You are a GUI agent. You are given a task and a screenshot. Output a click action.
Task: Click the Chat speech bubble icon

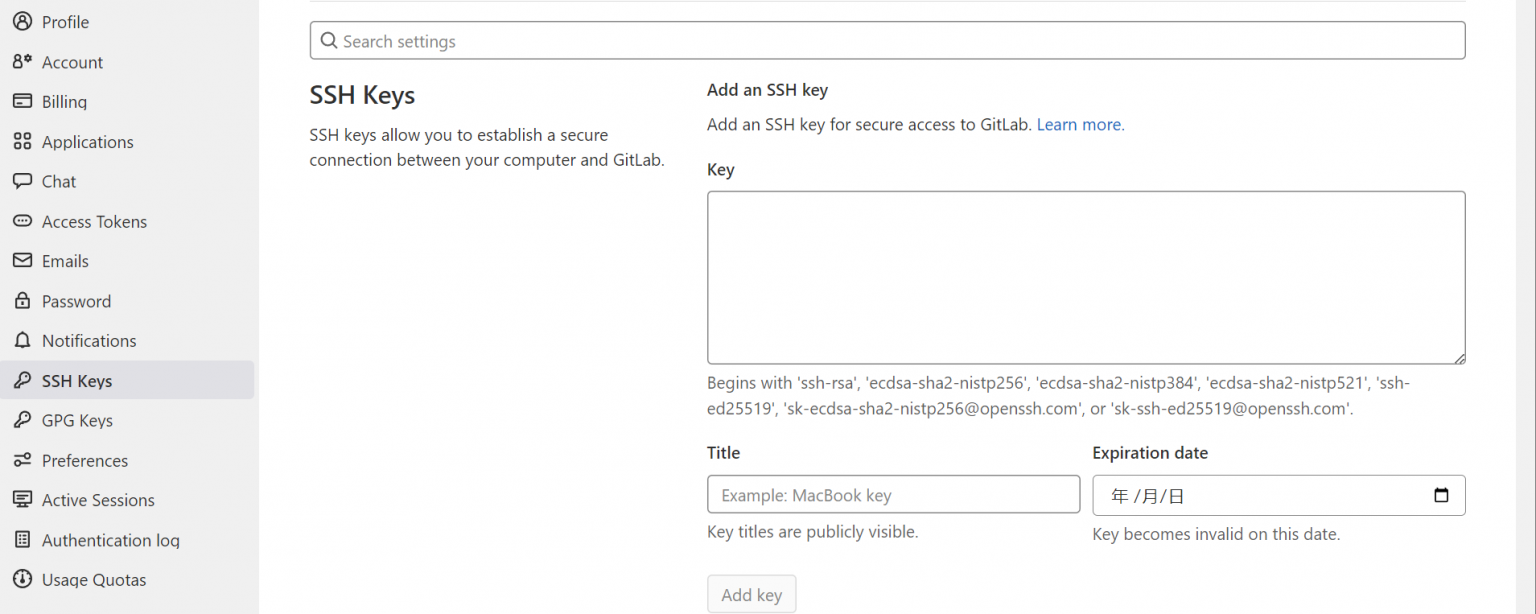[22, 181]
